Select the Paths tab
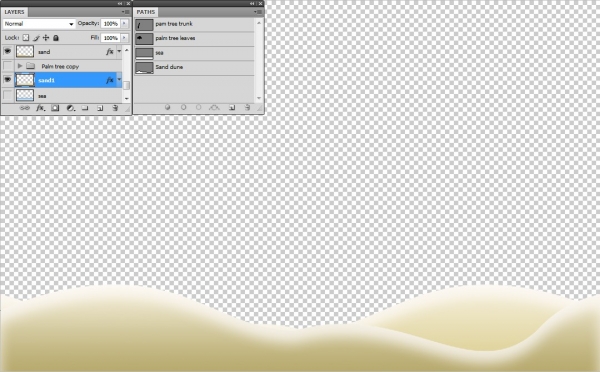The height and width of the screenshot is (372, 600). pyautogui.click(x=146, y=12)
